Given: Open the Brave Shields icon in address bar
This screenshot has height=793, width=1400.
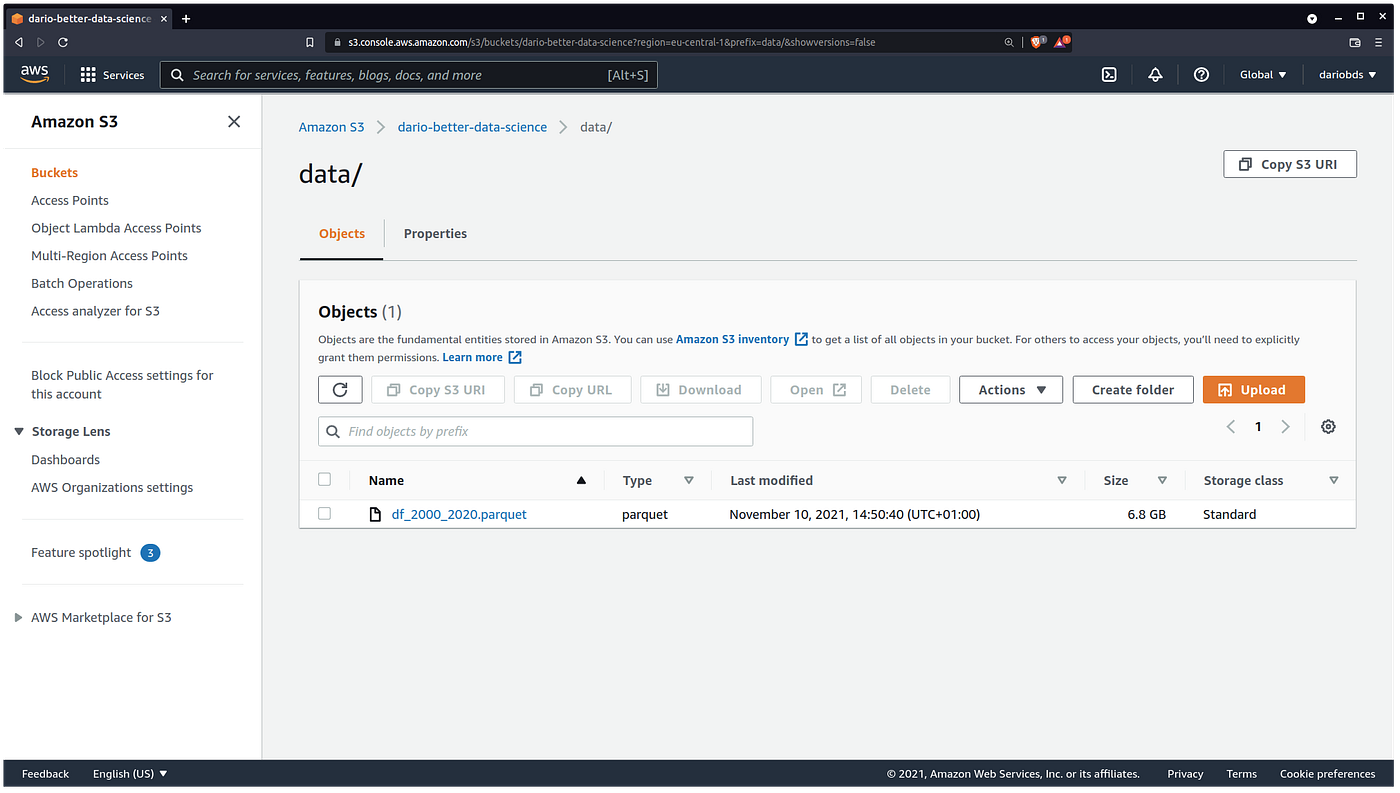Looking at the screenshot, I should coord(1037,42).
